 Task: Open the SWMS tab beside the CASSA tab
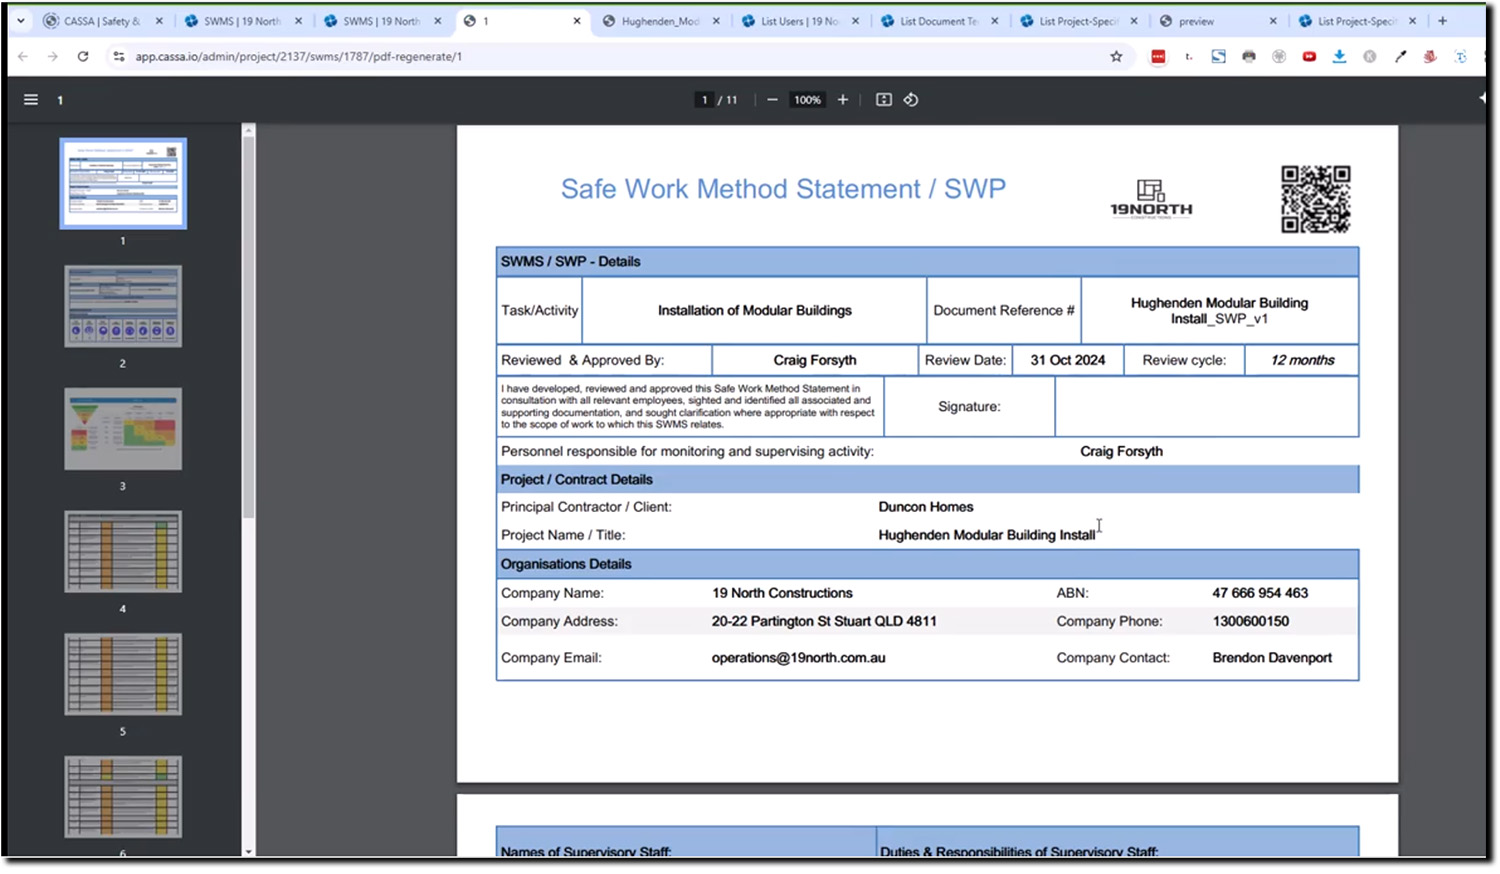241,21
